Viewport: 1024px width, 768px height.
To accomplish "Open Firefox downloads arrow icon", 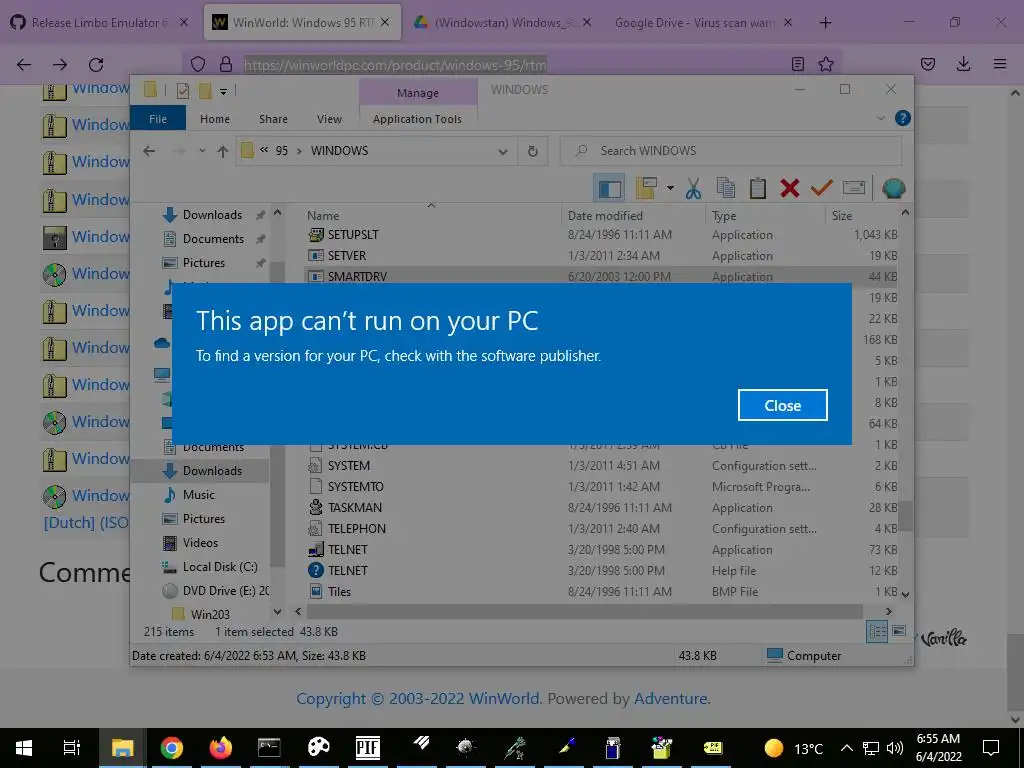I will click(963, 64).
